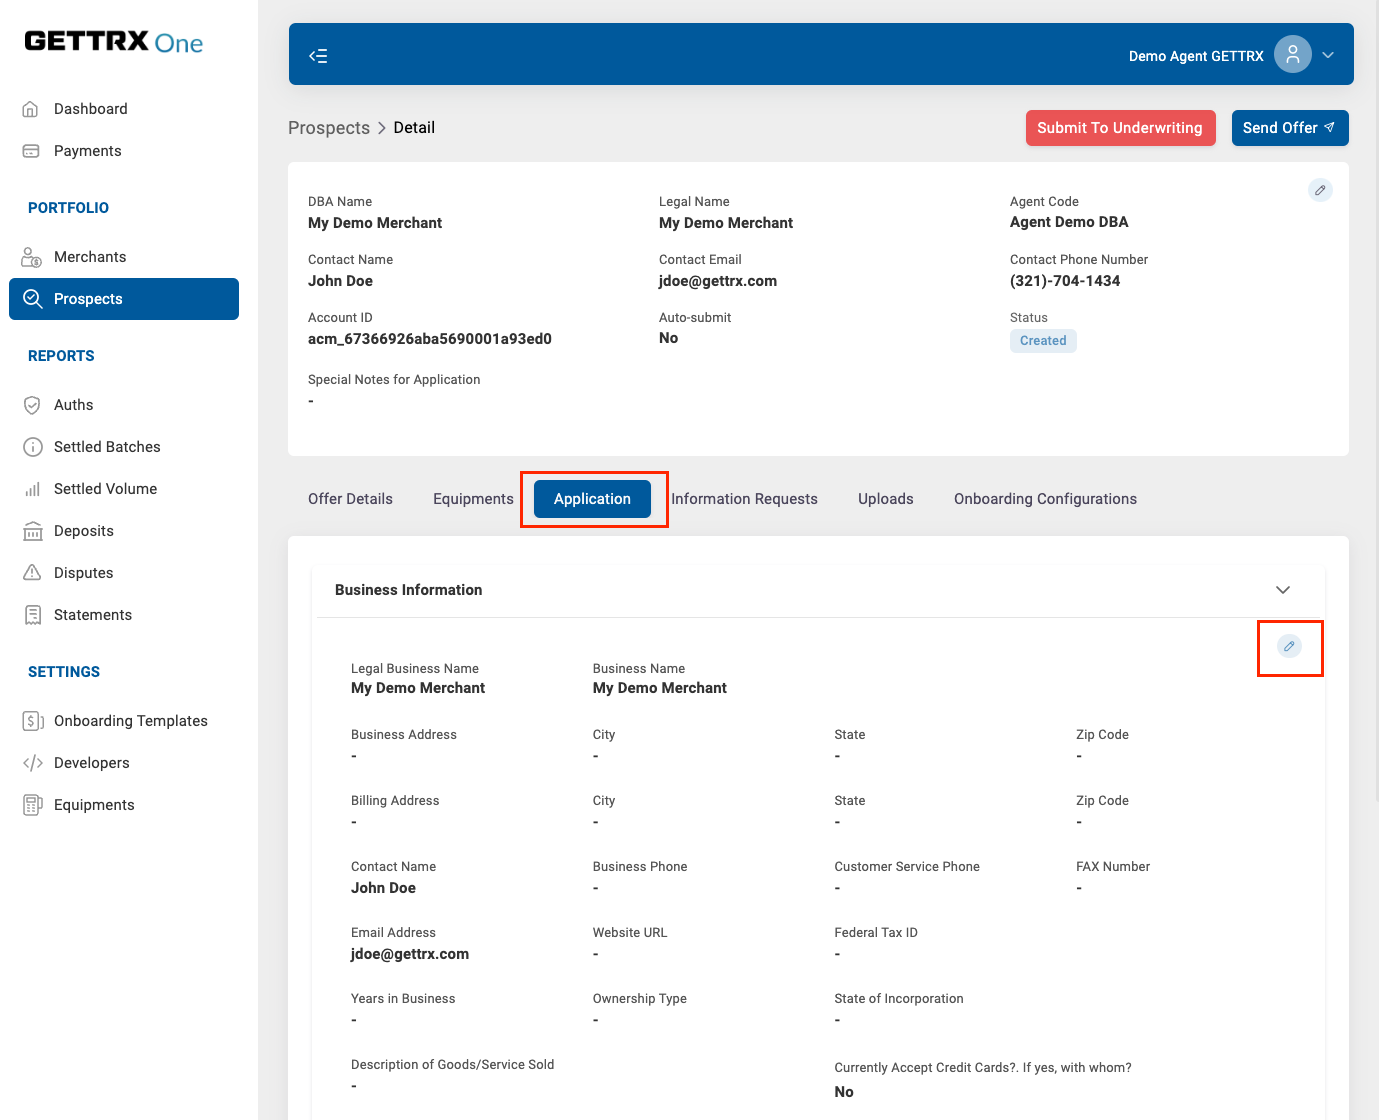The height and width of the screenshot is (1120, 1379).
Task: Click the Onboarding Templates dollar icon
Action: point(33,721)
